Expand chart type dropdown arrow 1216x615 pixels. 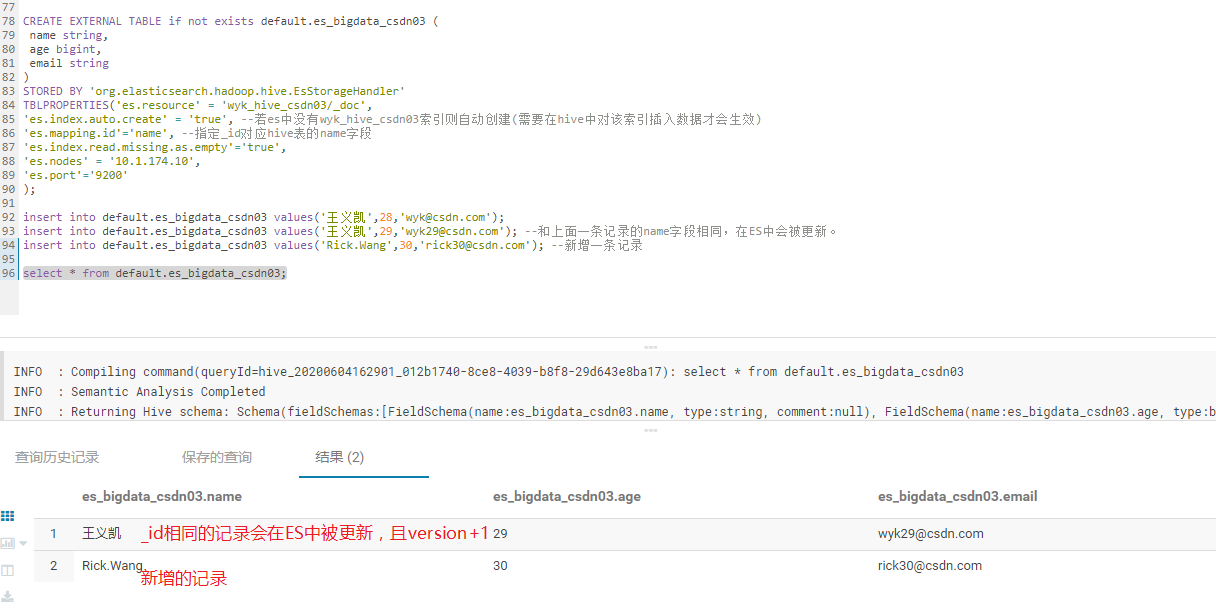(23, 544)
